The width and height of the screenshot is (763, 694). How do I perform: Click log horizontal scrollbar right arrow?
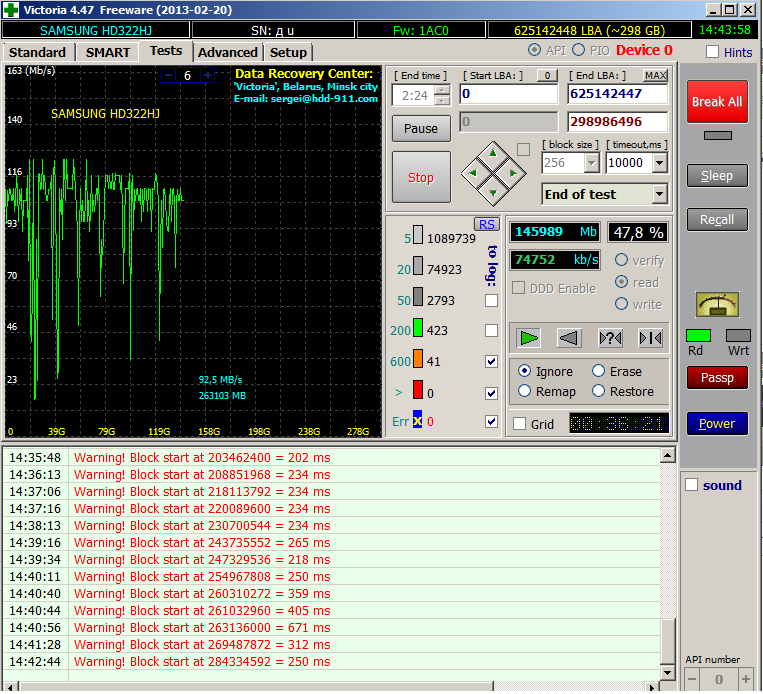[652, 687]
